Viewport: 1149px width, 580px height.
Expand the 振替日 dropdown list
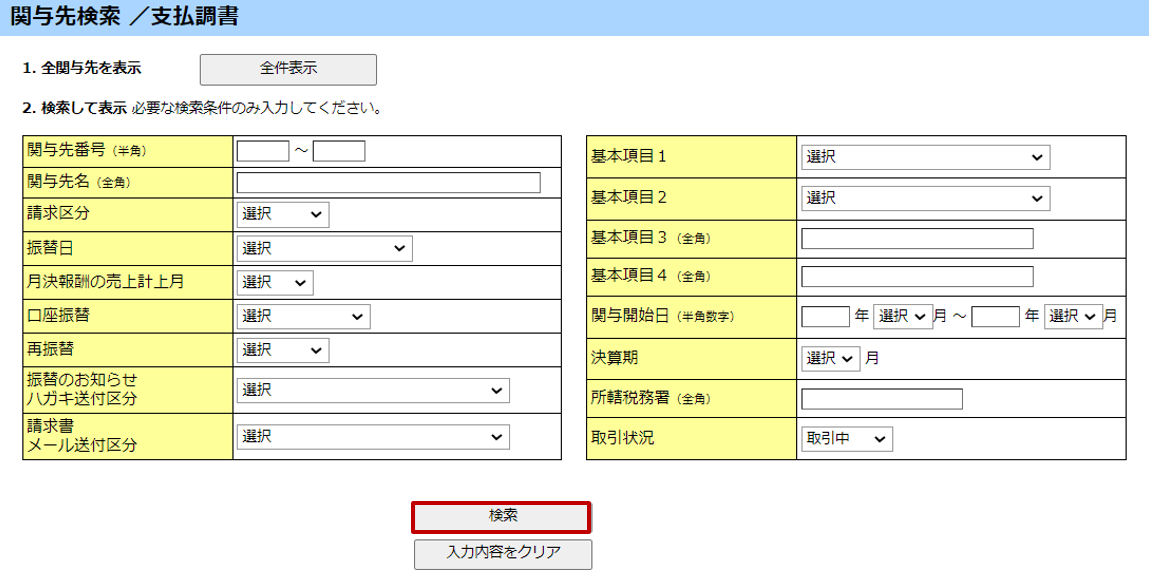[x=324, y=249]
